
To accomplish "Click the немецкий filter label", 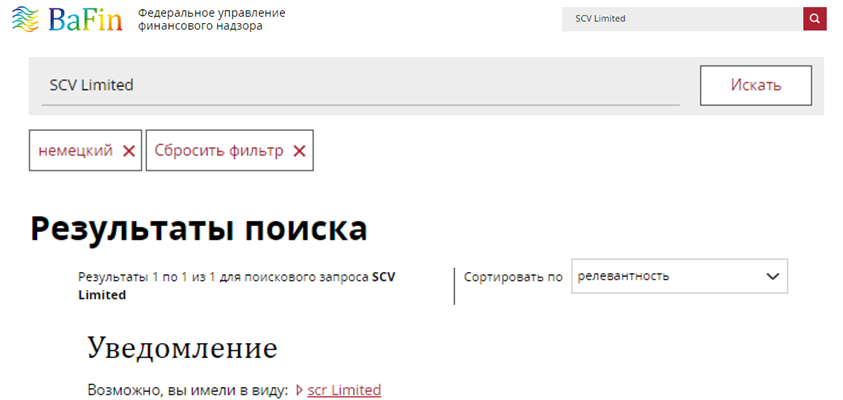I will pos(75,151).
